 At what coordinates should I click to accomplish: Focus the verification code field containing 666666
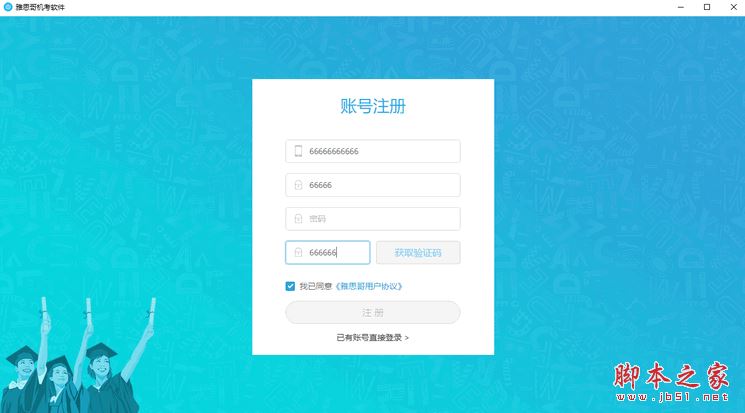coord(327,252)
